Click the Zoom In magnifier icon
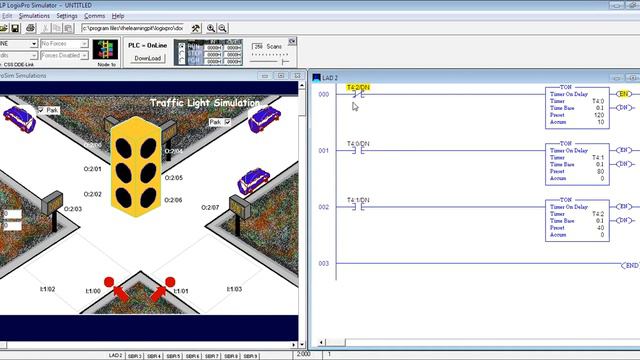The image size is (640, 360). coord(211,28)
